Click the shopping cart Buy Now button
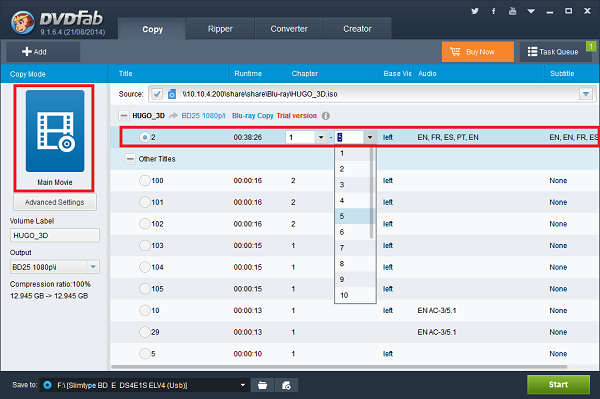Viewport: 600px width, 399px height. [478, 52]
